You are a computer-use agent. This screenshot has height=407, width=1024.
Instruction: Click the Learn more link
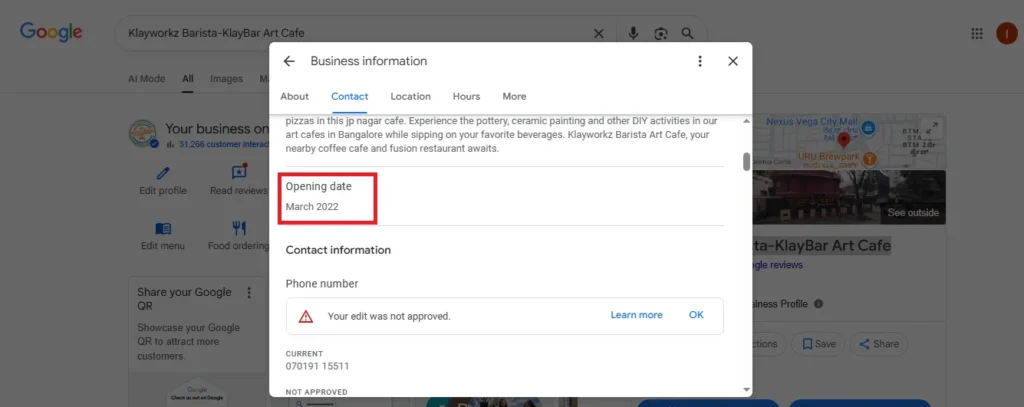click(636, 315)
